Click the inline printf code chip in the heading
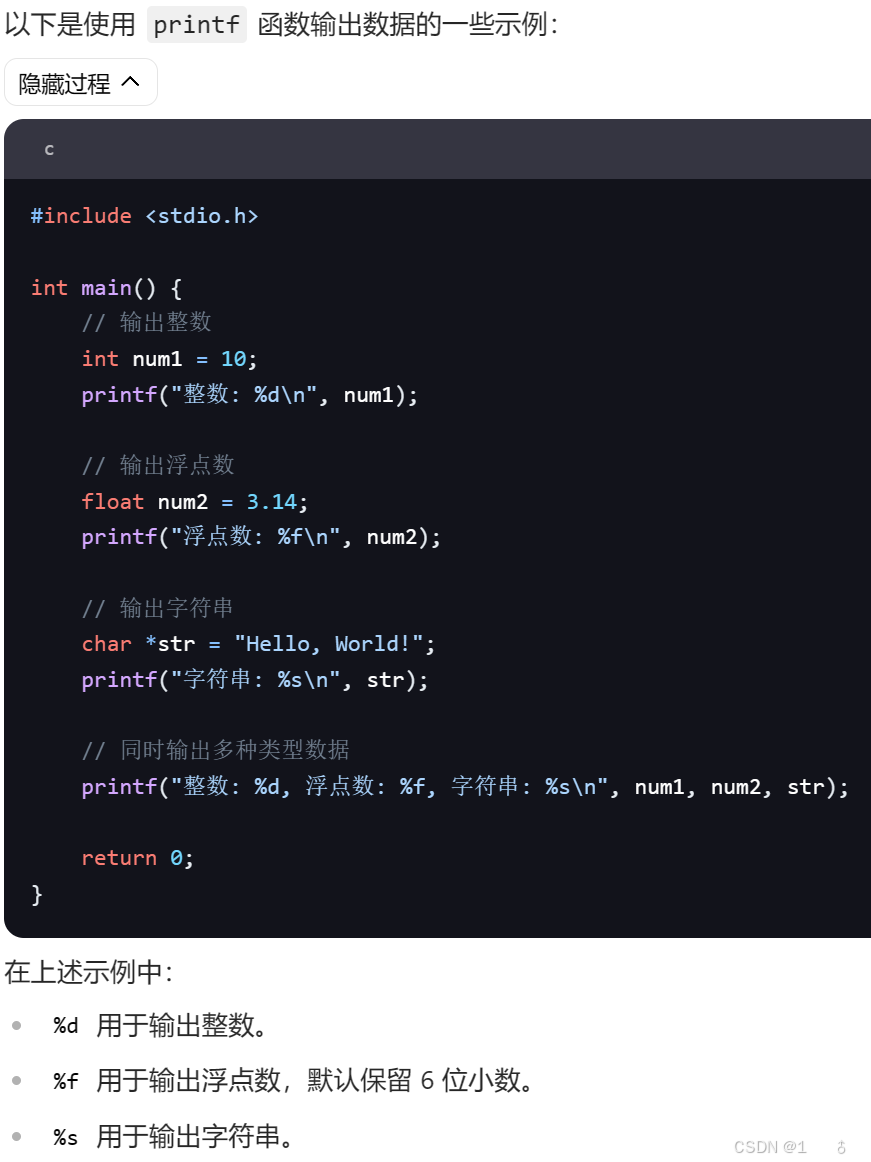This screenshot has width=871, height=1162. 196,24
